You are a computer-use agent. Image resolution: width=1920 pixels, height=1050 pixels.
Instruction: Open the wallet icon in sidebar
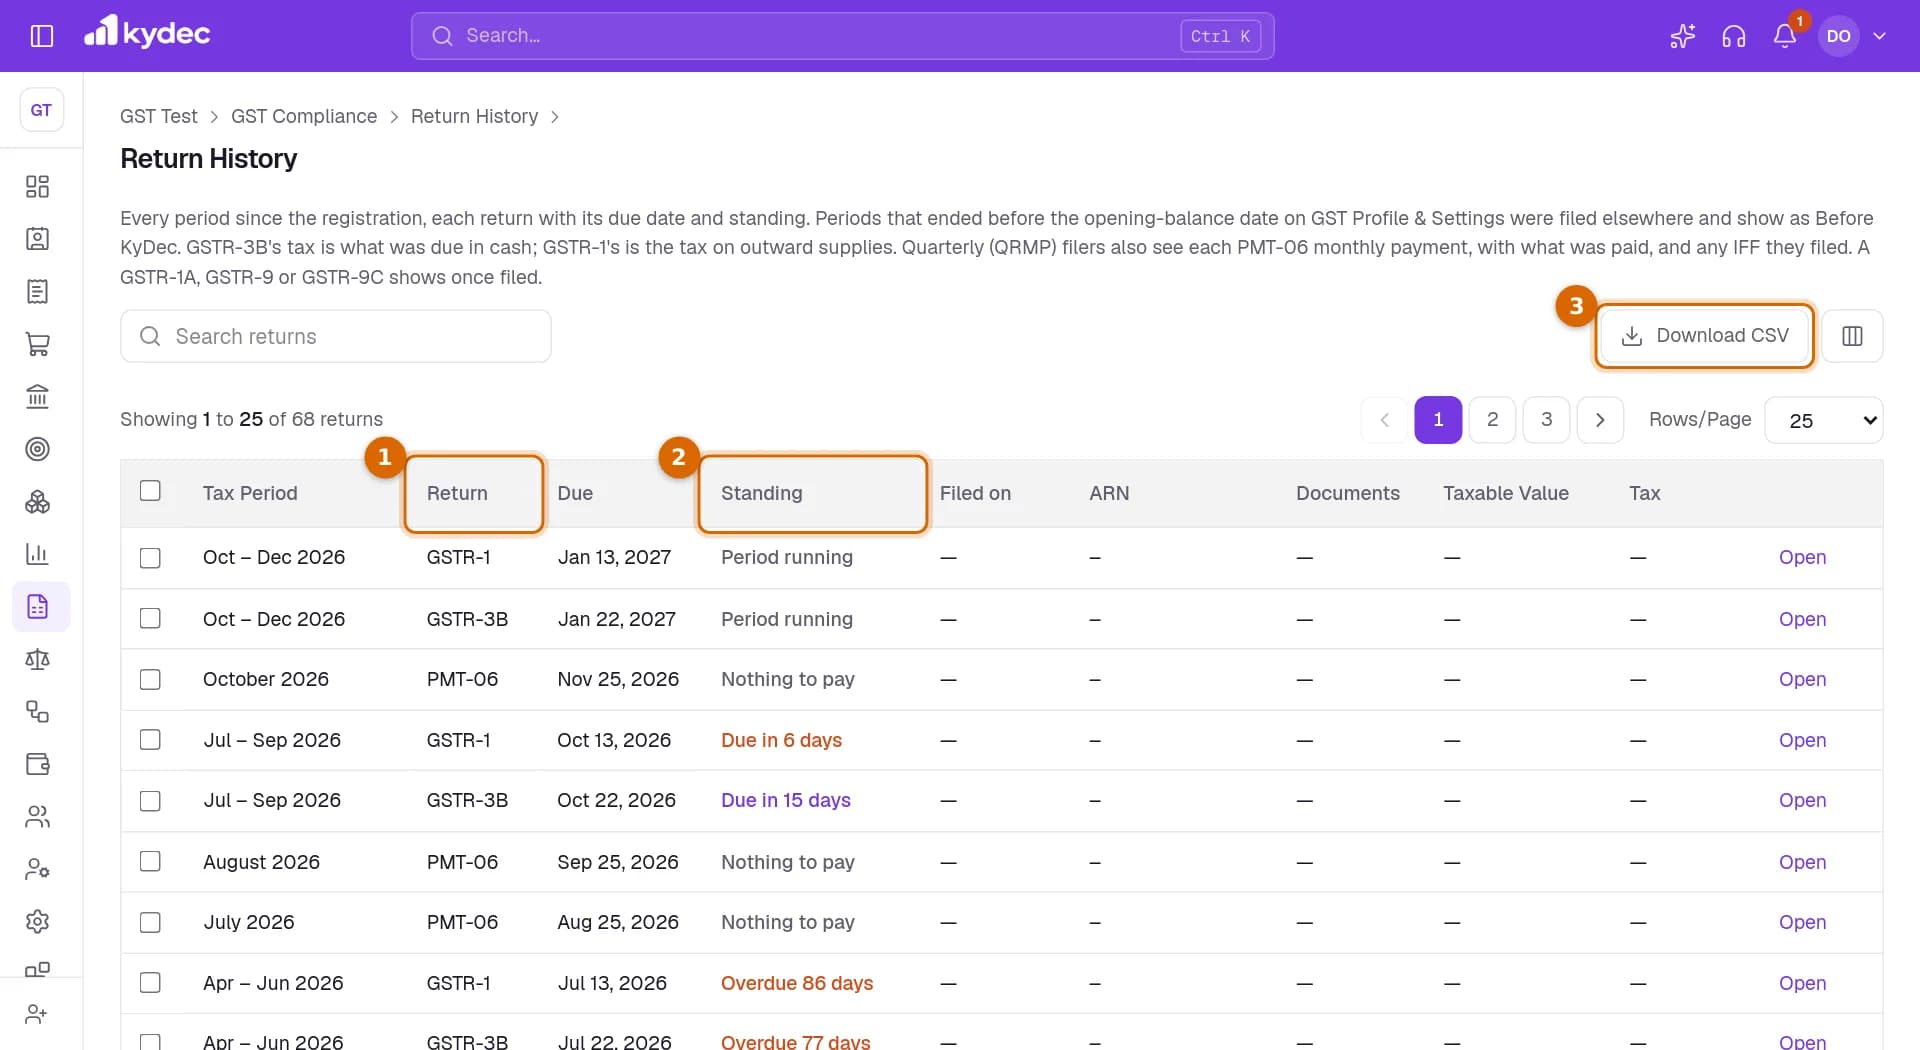pyautogui.click(x=37, y=764)
